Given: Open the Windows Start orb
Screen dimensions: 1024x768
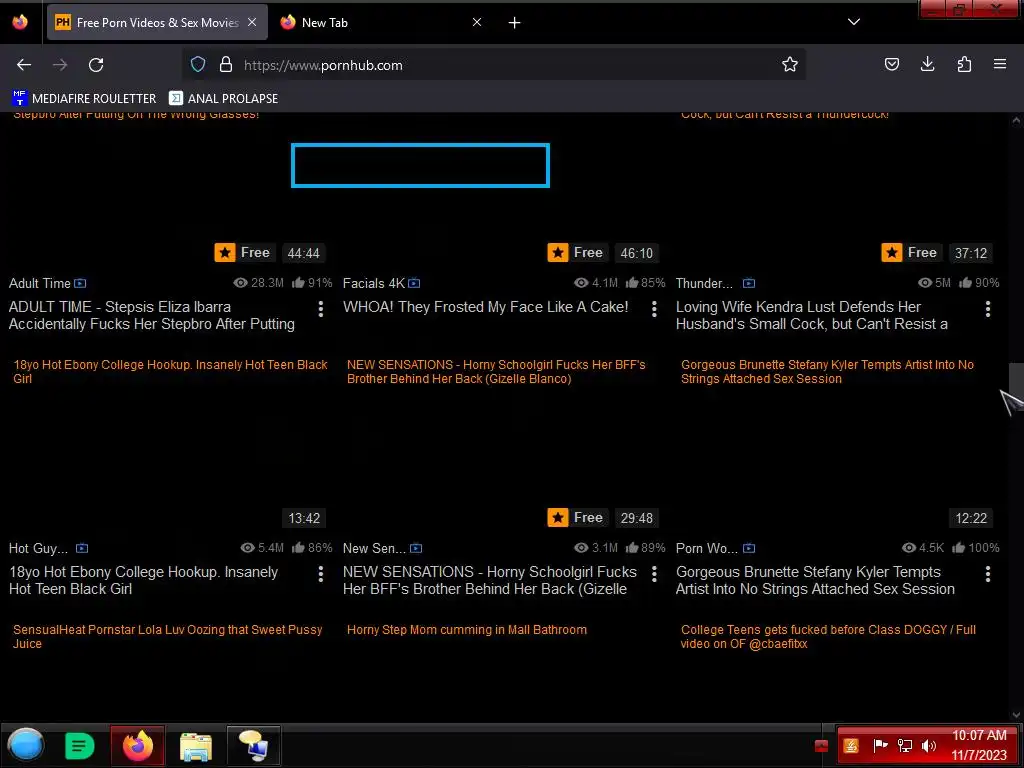Looking at the screenshot, I should (25, 745).
